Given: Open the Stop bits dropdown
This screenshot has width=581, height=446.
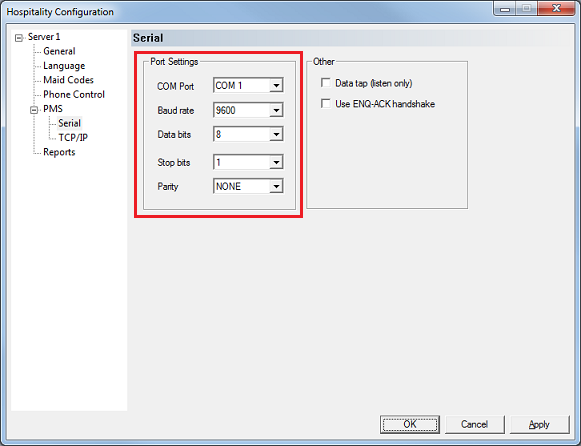Looking at the screenshot, I should tap(276, 162).
